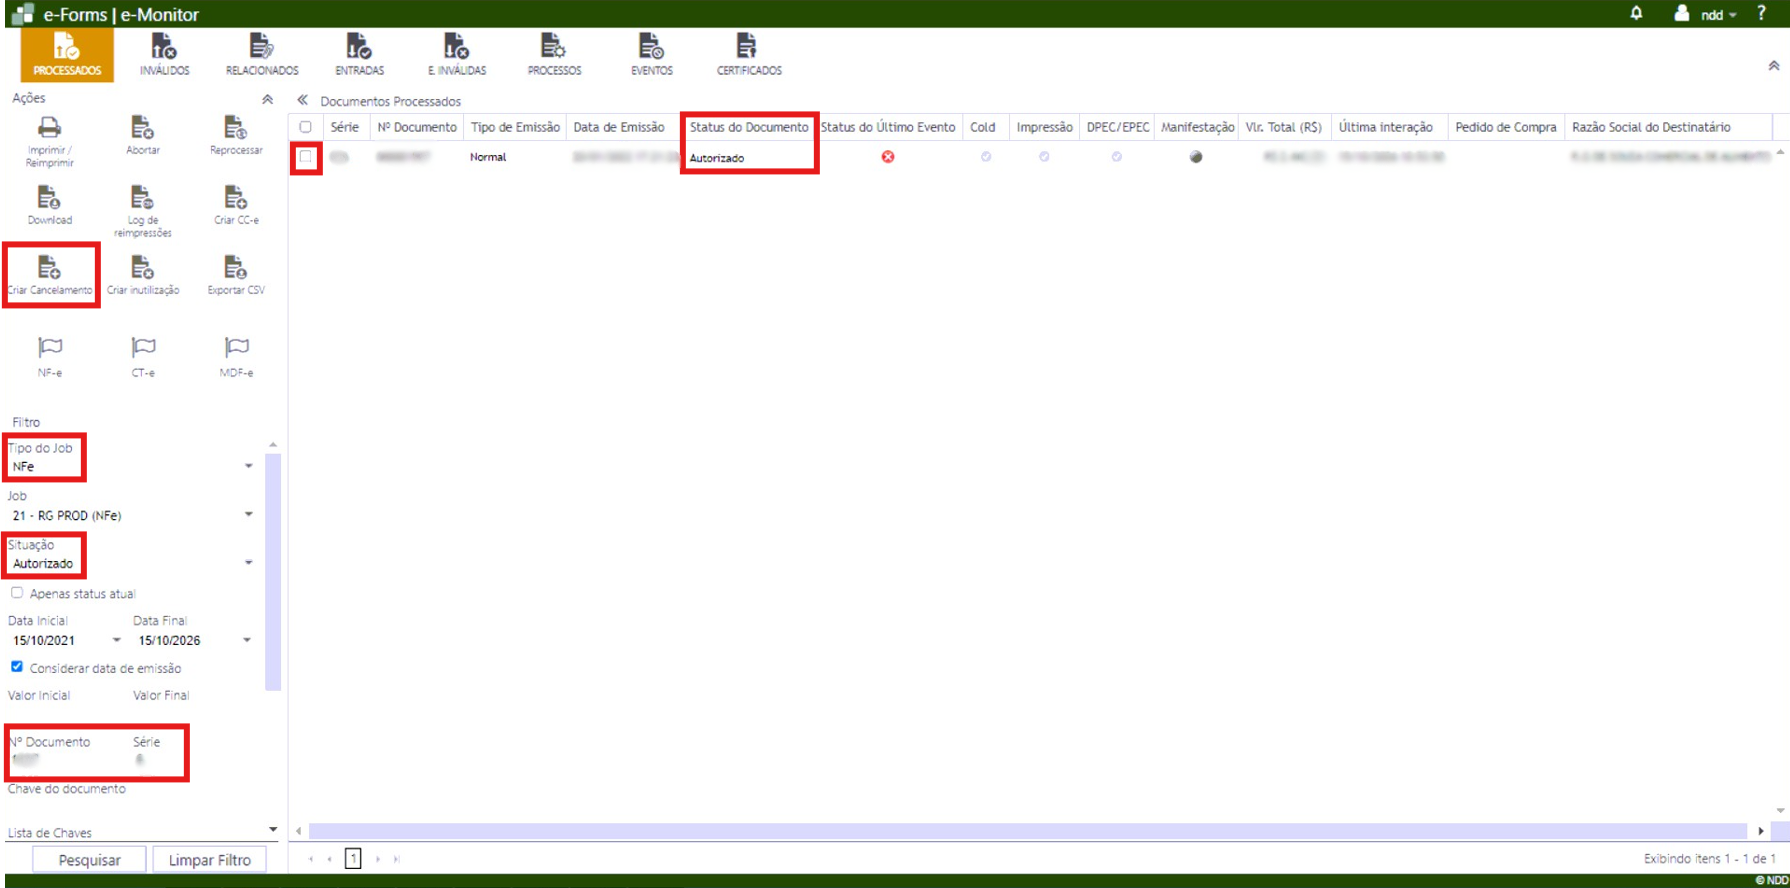Viewport: 1790px width, 888px height.
Task: Open E. Inválidas section icon
Action: coord(456,46)
